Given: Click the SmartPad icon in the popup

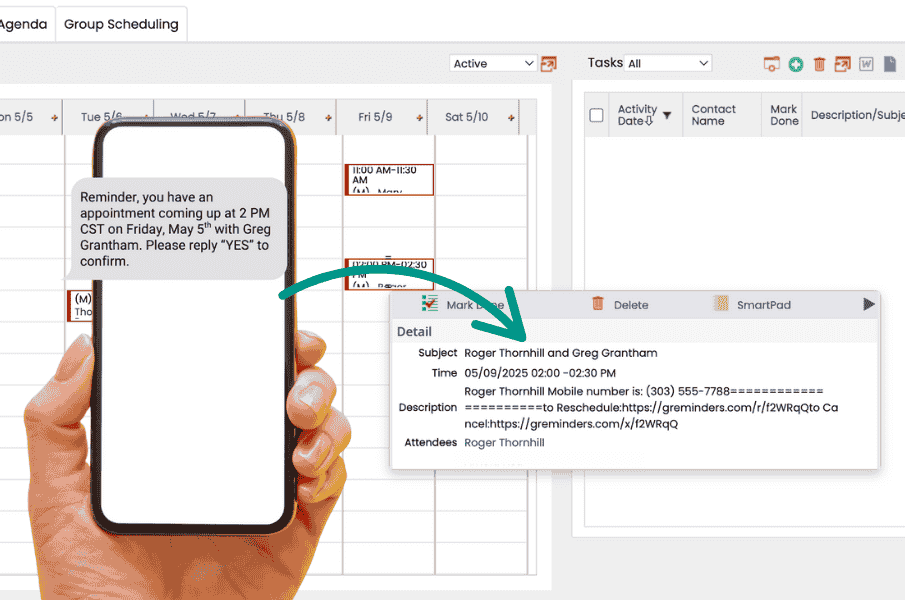Looking at the screenshot, I should point(721,304).
